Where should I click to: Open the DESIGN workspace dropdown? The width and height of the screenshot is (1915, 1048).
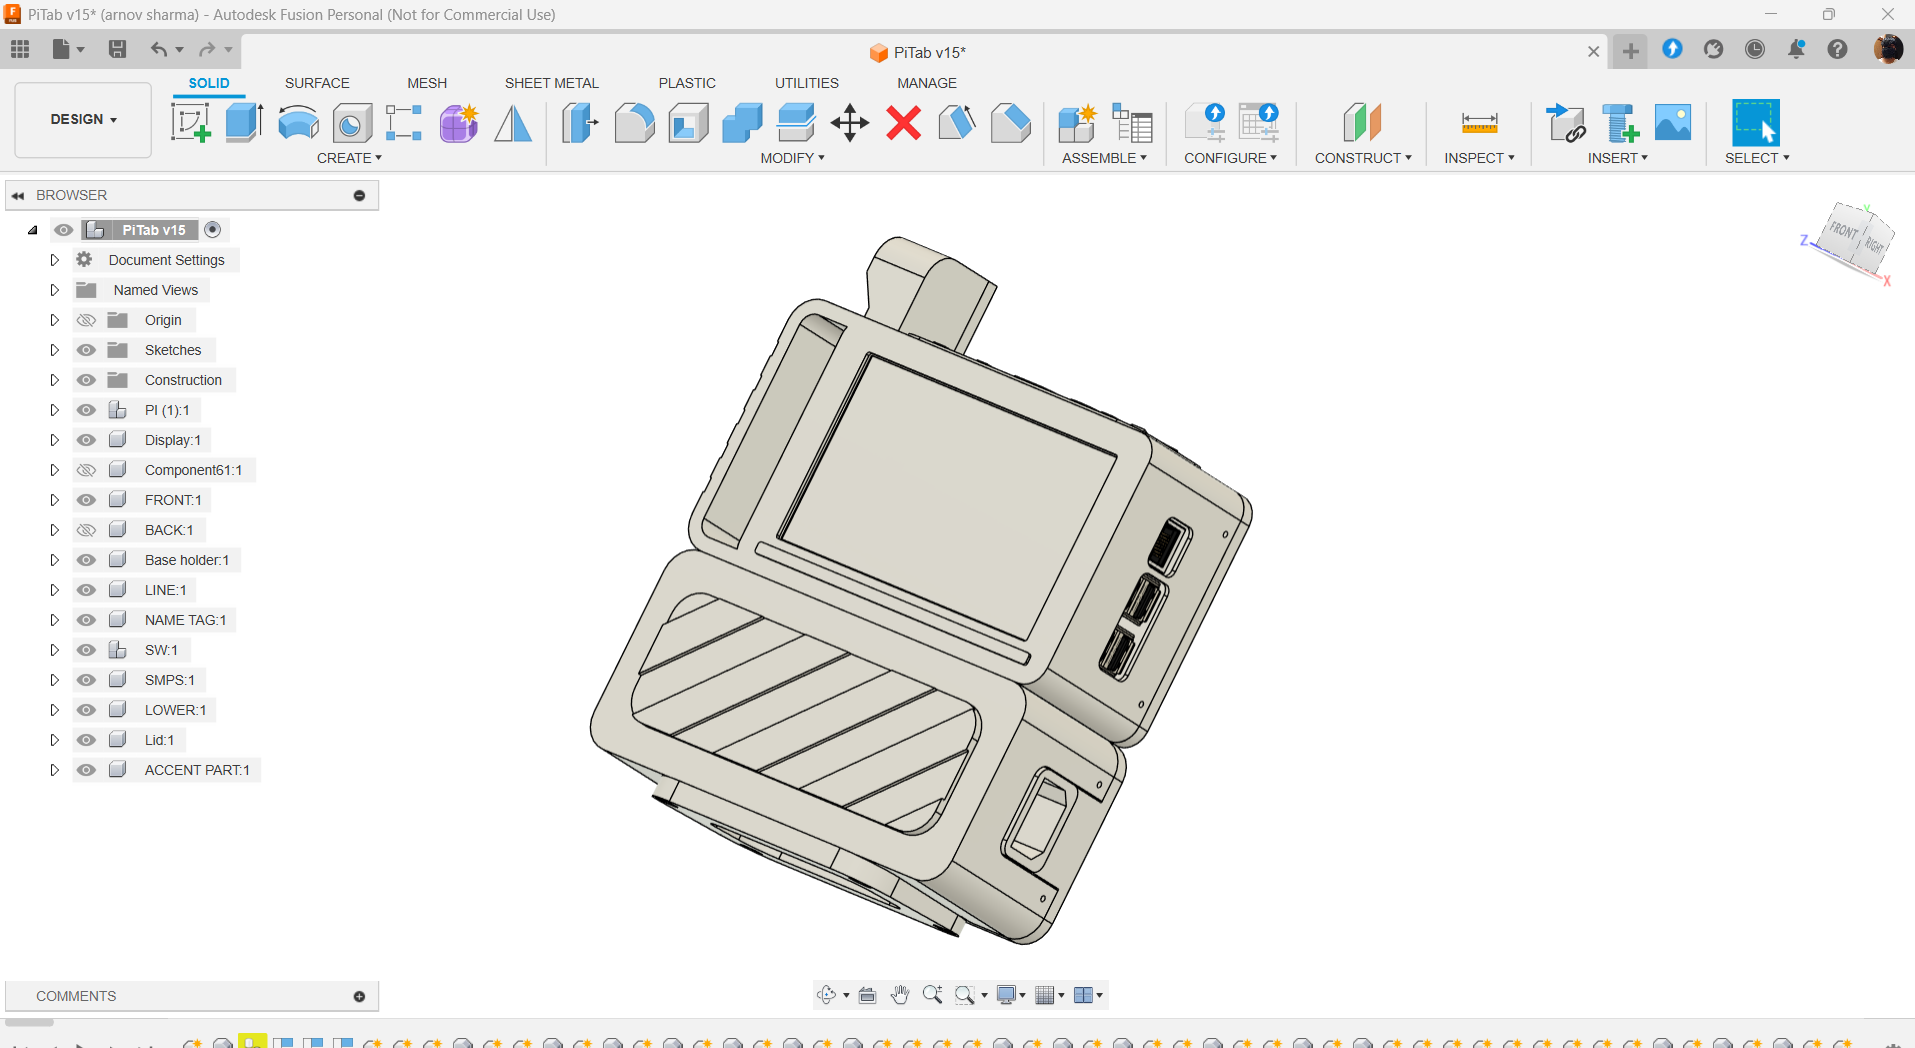click(84, 120)
